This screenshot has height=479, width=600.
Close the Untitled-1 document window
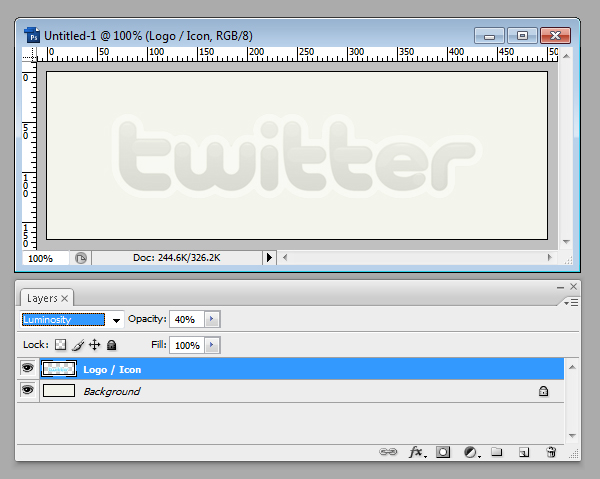(555, 36)
